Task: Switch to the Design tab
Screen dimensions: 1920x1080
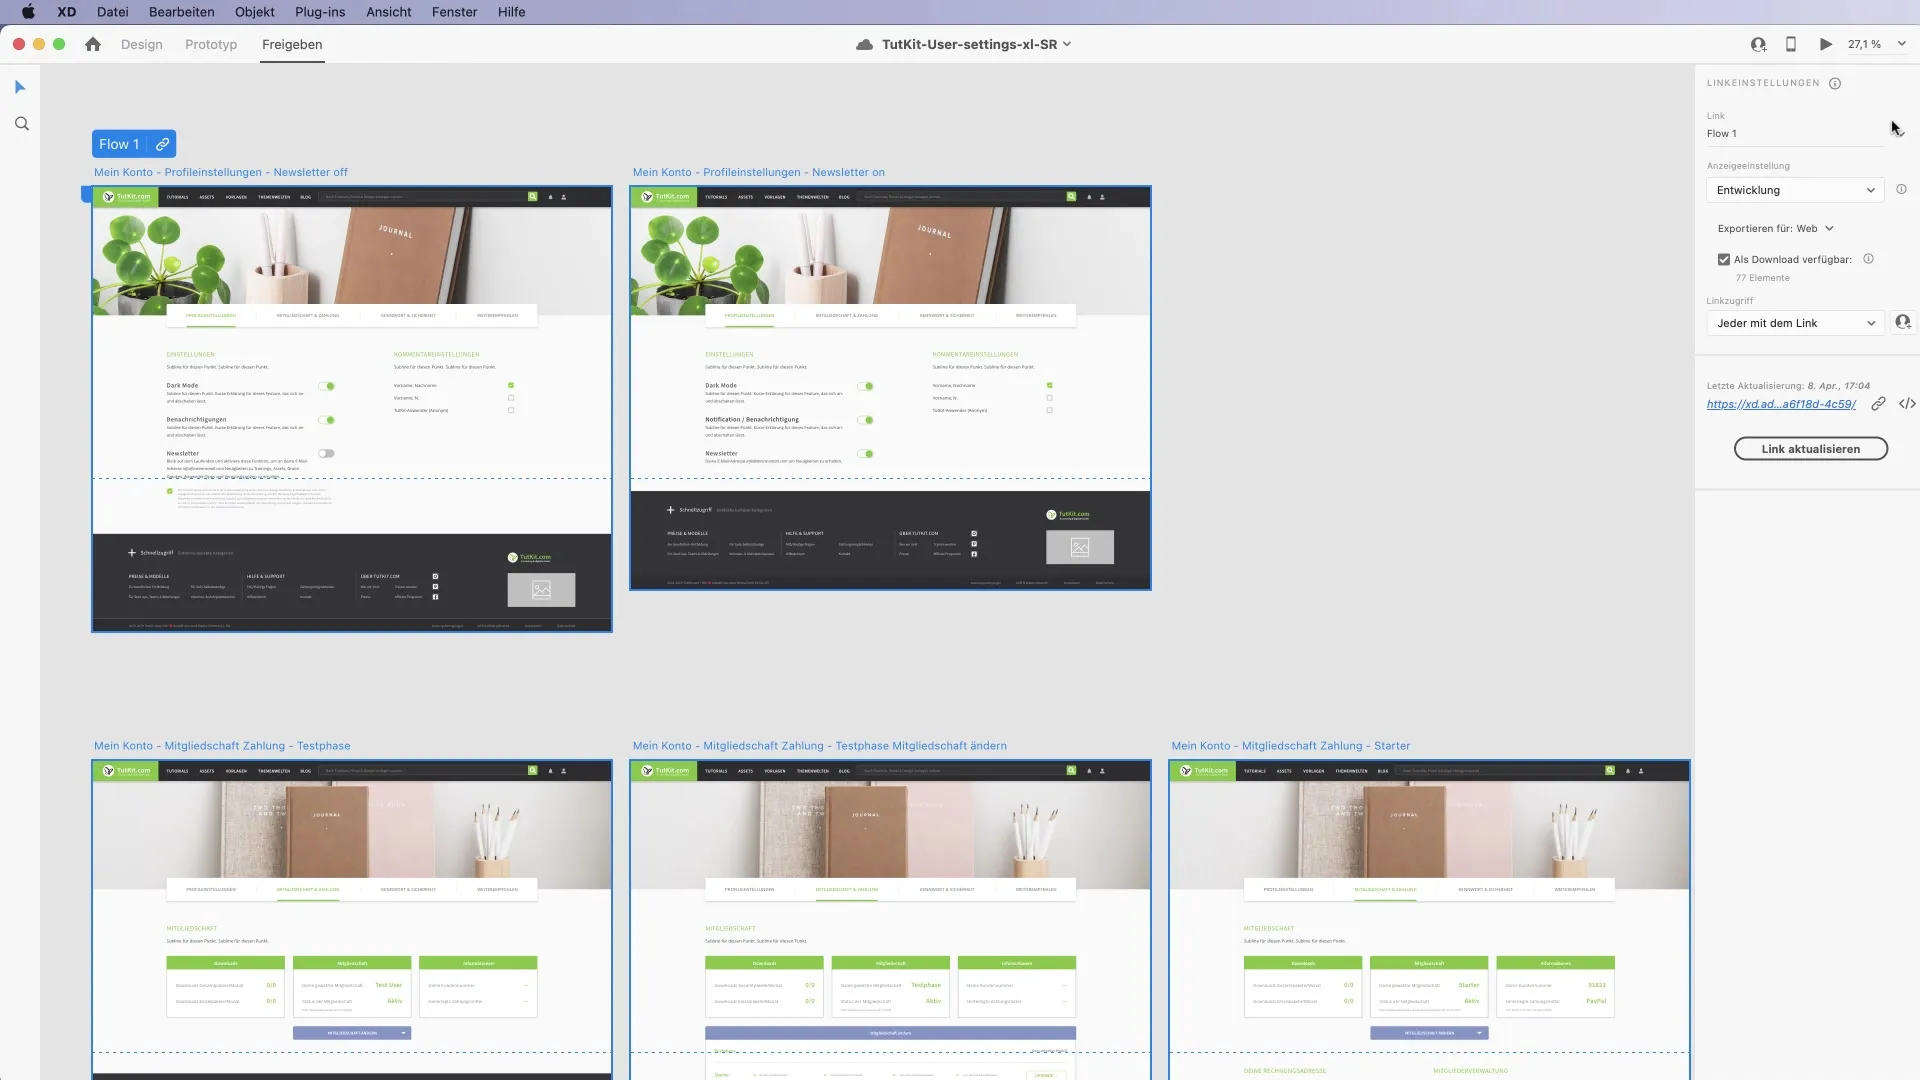Action: pos(141,44)
